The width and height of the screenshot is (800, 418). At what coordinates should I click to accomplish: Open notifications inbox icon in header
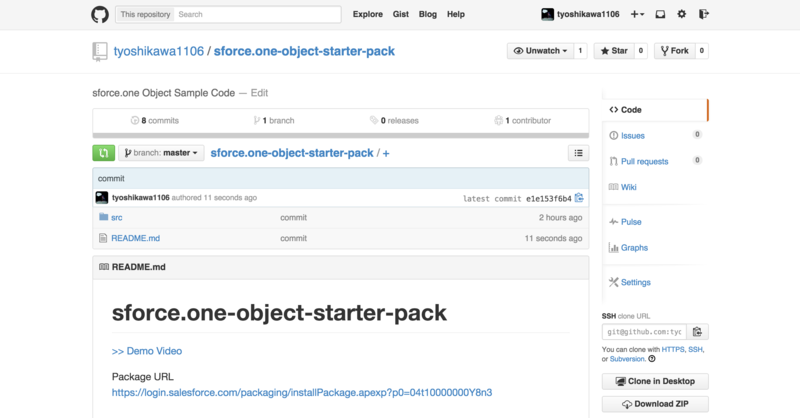click(660, 14)
